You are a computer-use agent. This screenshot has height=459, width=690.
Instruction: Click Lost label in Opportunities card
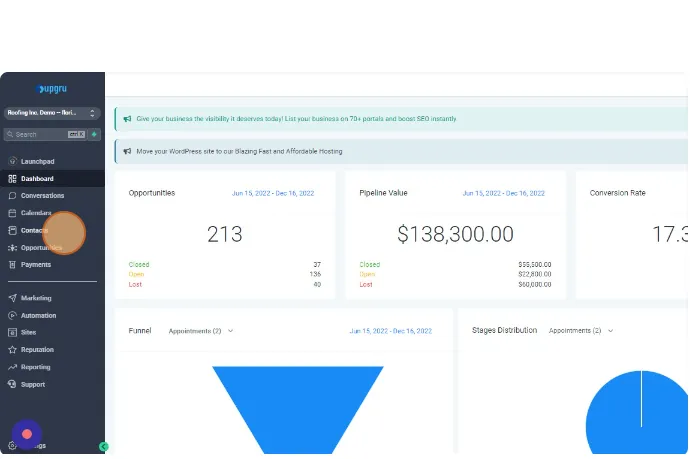[135, 284]
